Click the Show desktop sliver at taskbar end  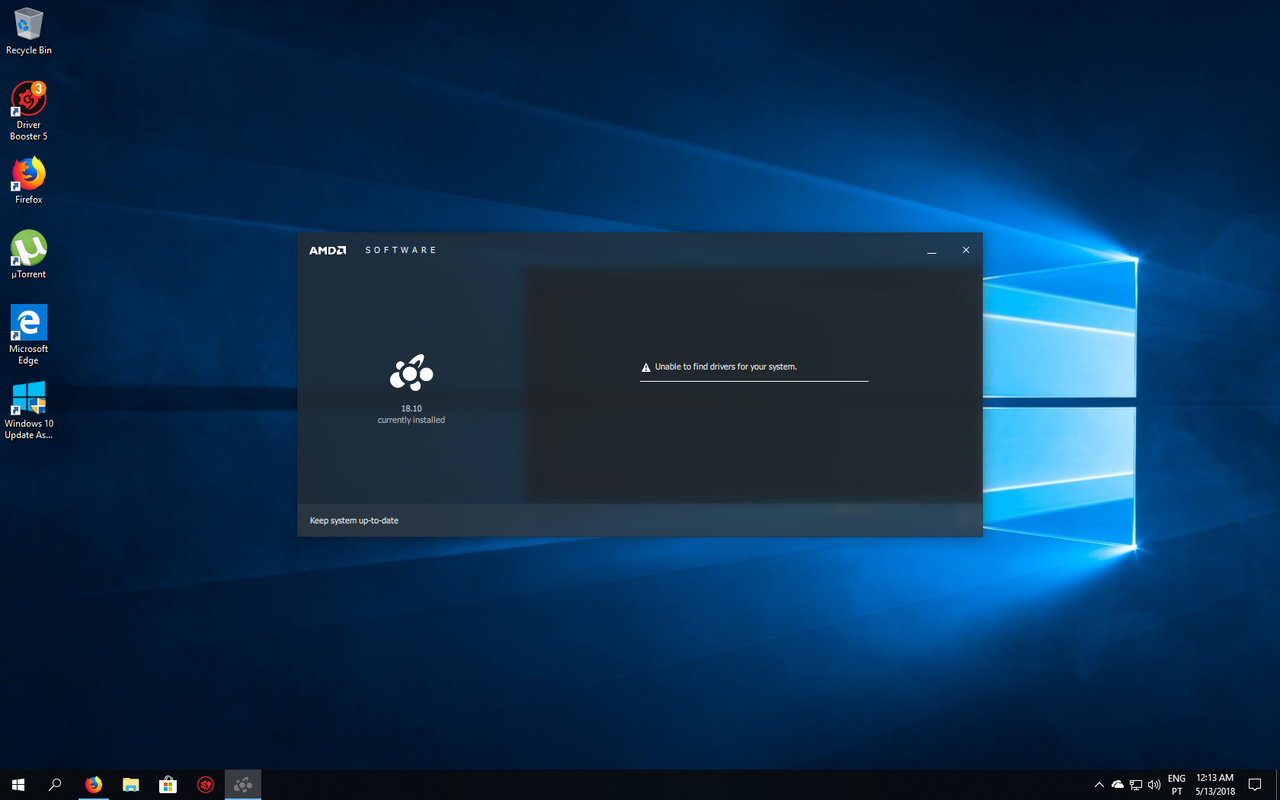click(1277, 785)
